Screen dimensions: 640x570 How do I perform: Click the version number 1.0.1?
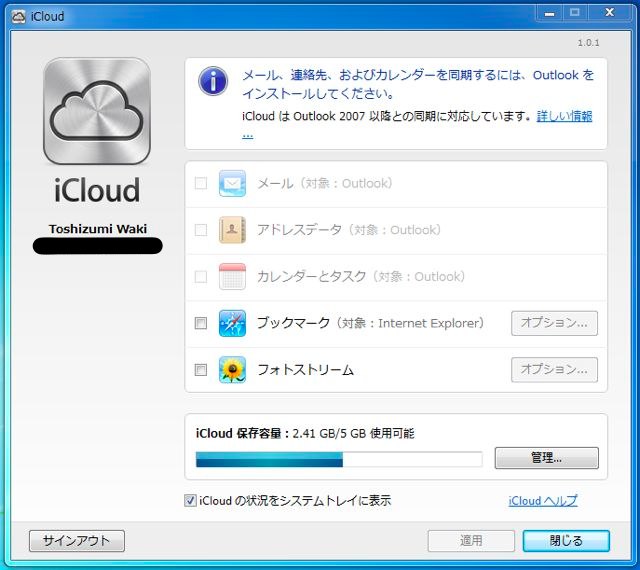click(588, 42)
